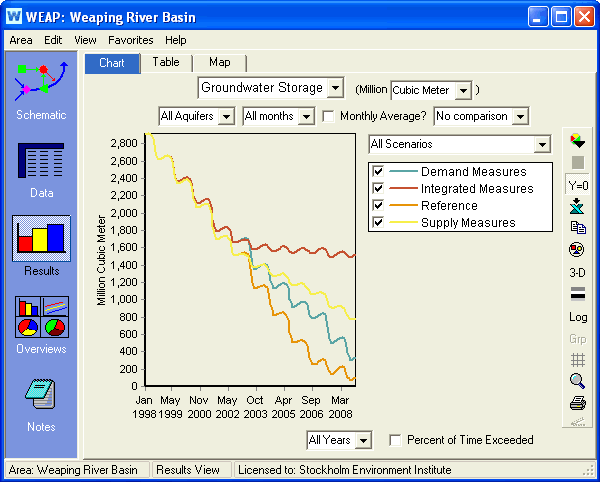This screenshot has width=600, height=482.
Task: Click the window resize grip in status bar
Action: [x=590, y=471]
